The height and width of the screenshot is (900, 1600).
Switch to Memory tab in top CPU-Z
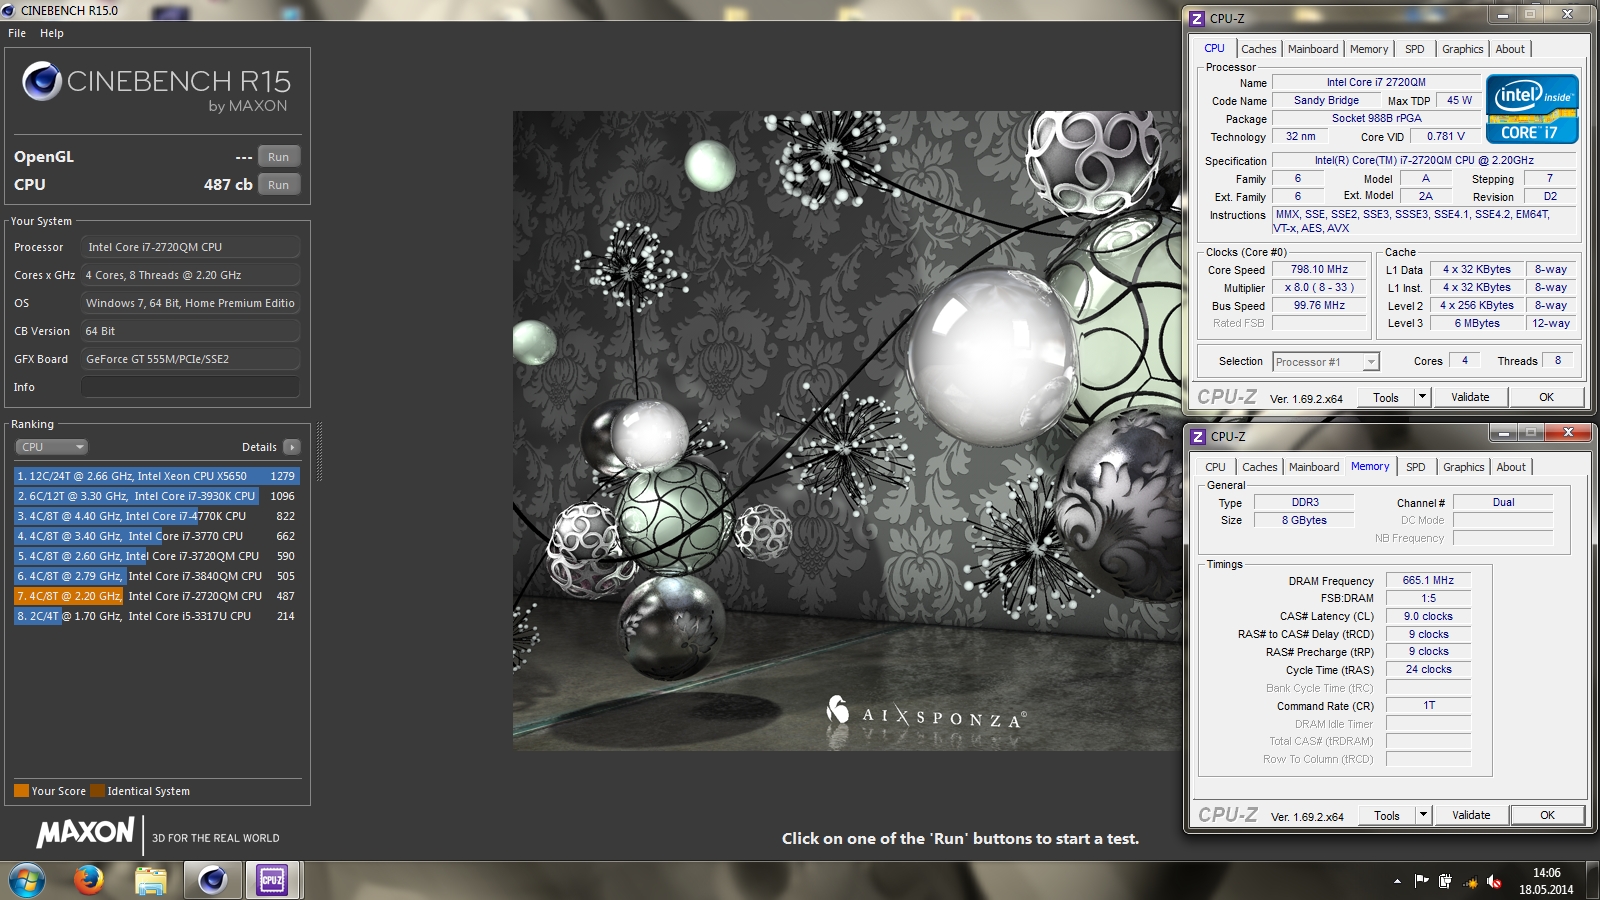(1369, 49)
